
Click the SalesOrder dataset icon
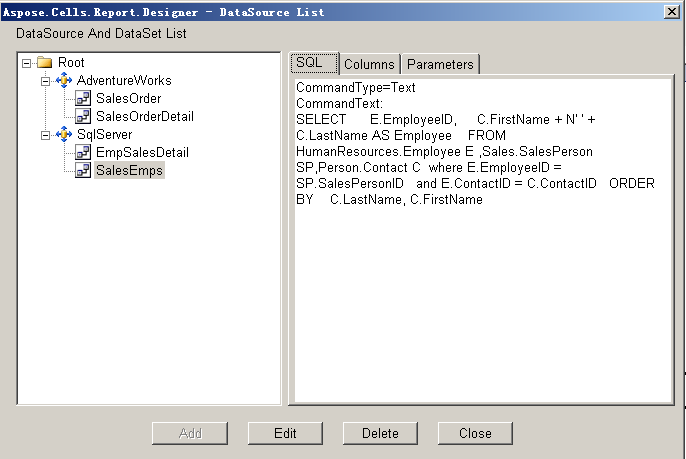(83, 98)
